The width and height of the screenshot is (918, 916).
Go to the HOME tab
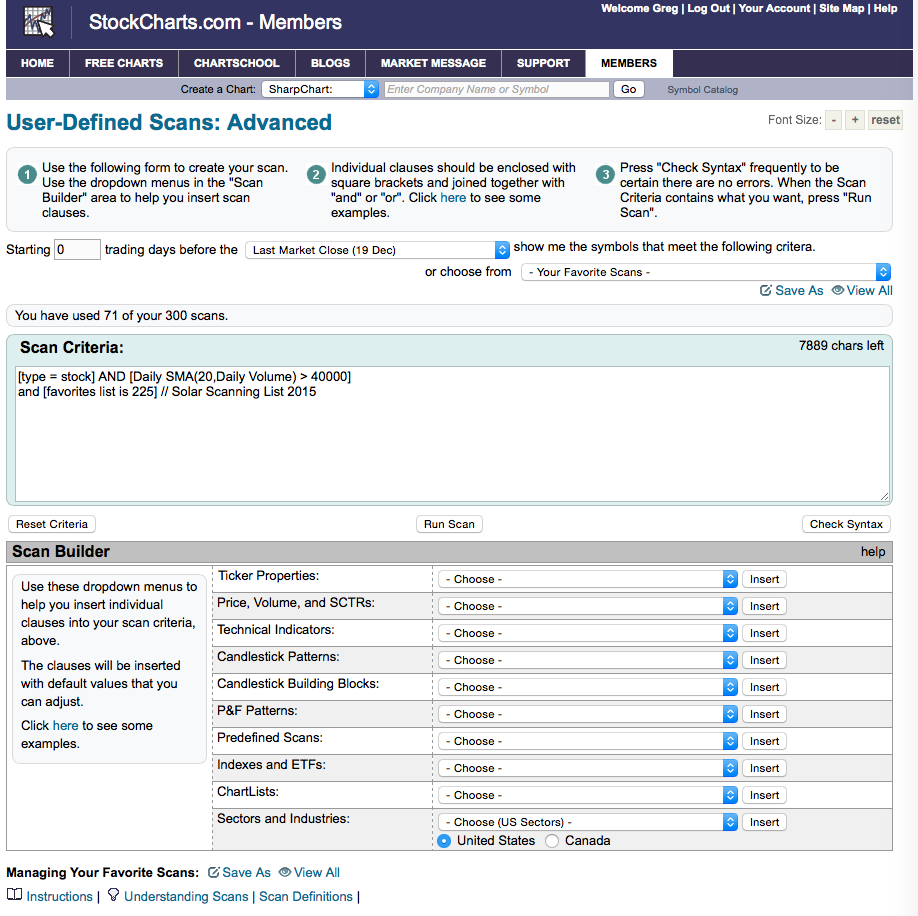coord(37,63)
